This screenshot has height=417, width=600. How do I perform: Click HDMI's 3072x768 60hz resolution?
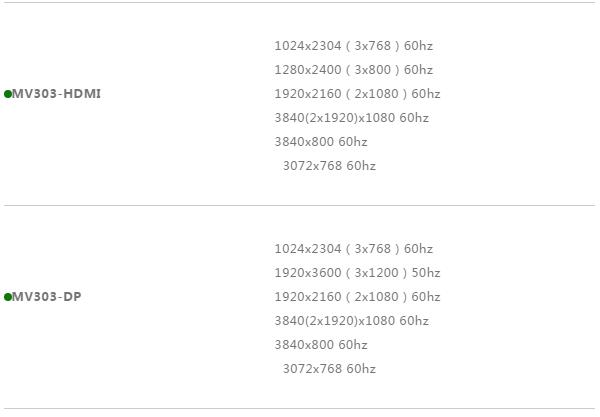click(329, 166)
